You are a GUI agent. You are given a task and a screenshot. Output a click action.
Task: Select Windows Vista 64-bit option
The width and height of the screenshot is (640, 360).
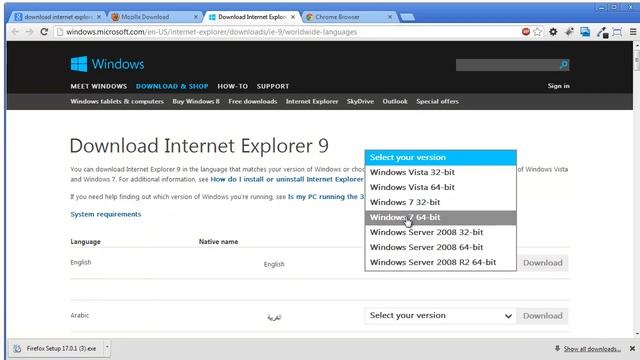[440, 187]
